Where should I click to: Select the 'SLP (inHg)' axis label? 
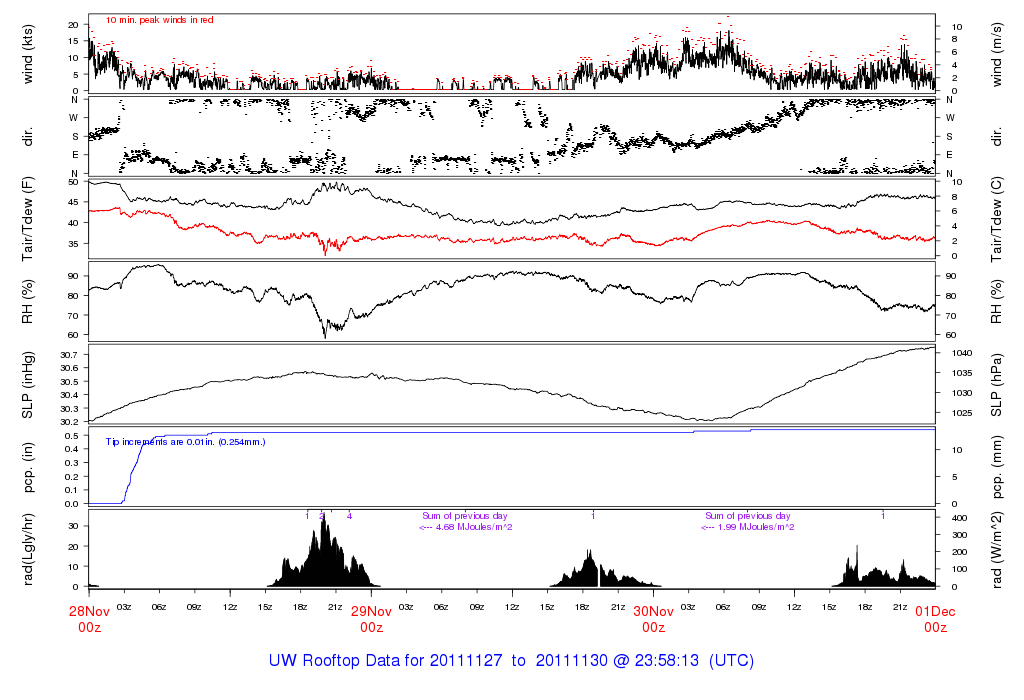pyautogui.click(x=27, y=385)
